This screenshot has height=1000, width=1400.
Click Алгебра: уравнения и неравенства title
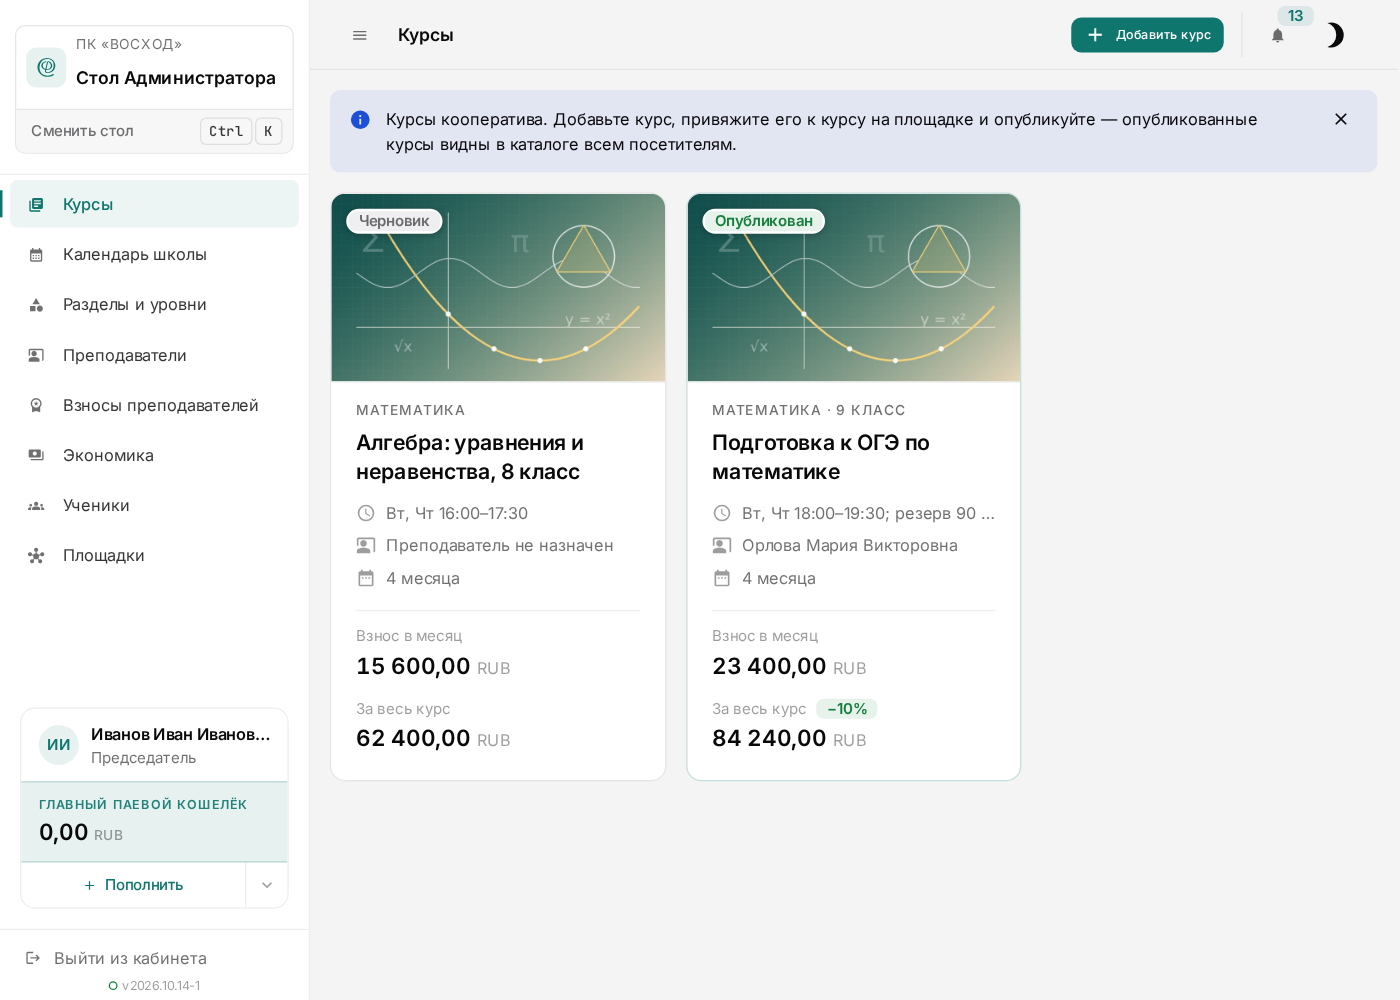[x=470, y=457]
